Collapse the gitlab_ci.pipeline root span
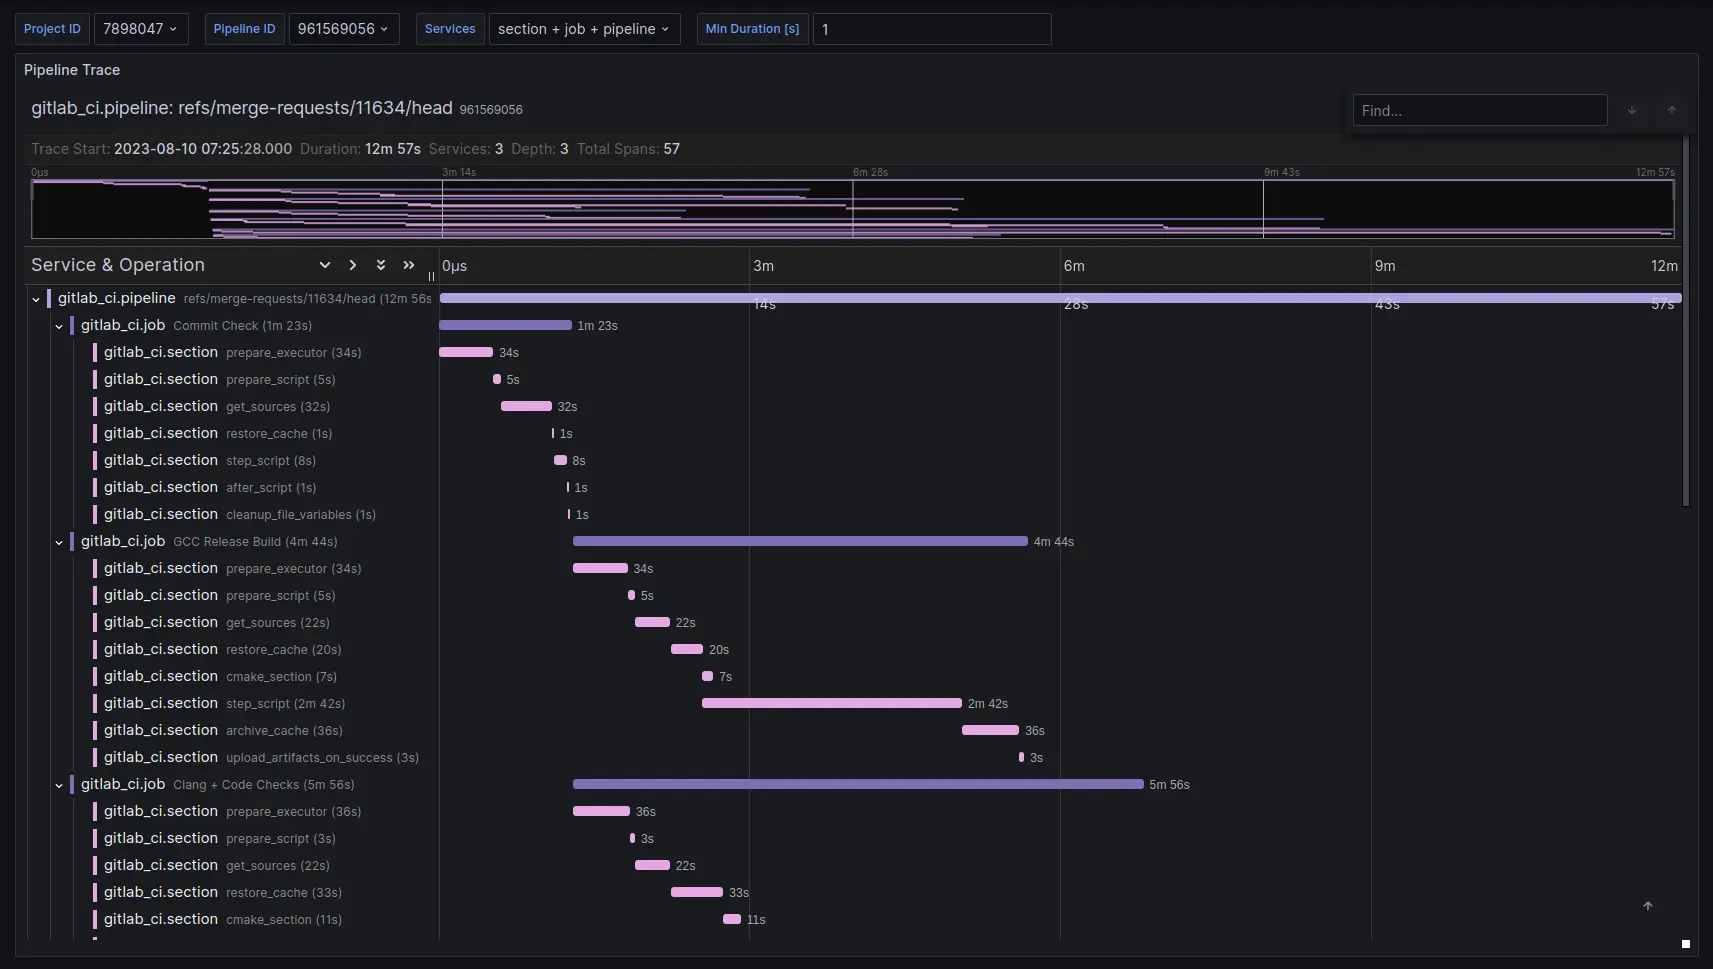1713x969 pixels. click(36, 299)
